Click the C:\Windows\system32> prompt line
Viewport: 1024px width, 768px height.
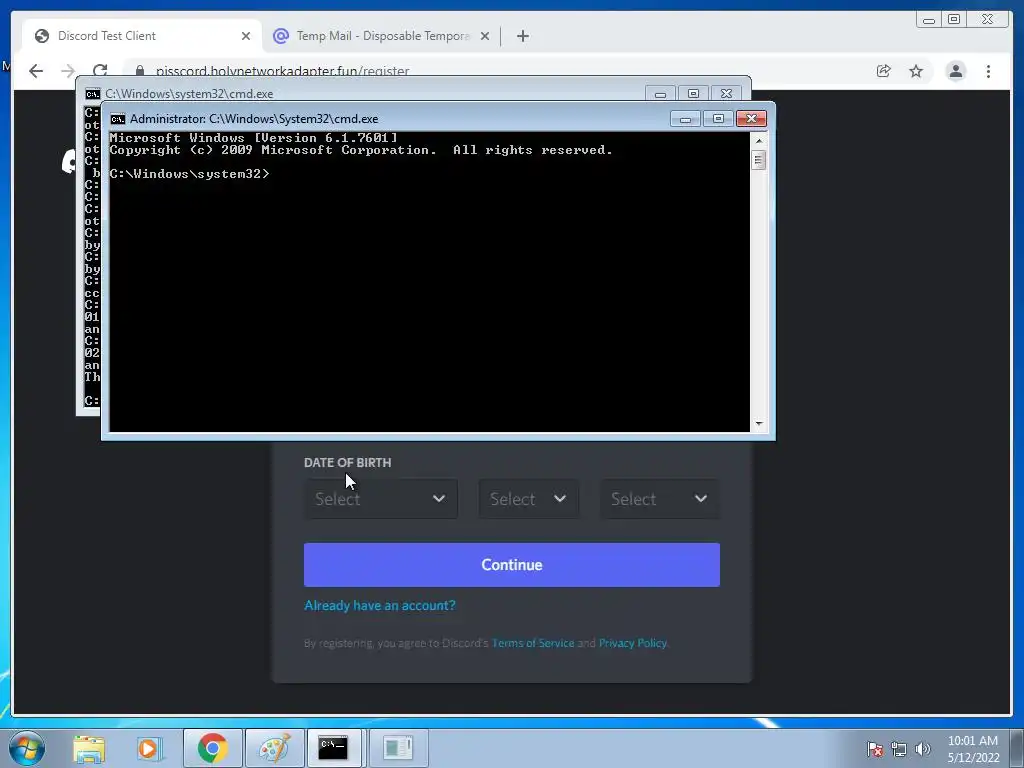coord(189,174)
